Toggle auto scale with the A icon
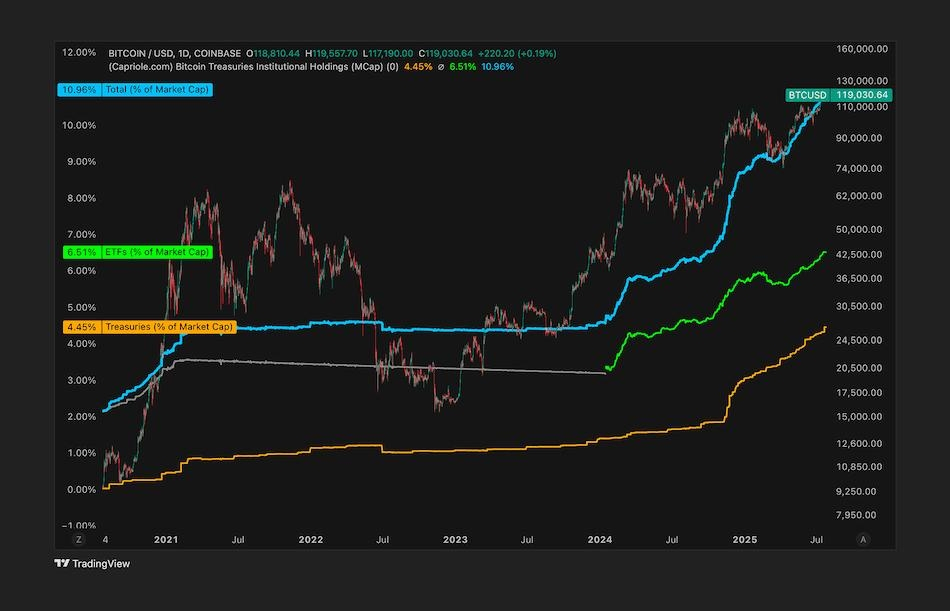Viewport: 950px width, 611px height. (x=863, y=539)
